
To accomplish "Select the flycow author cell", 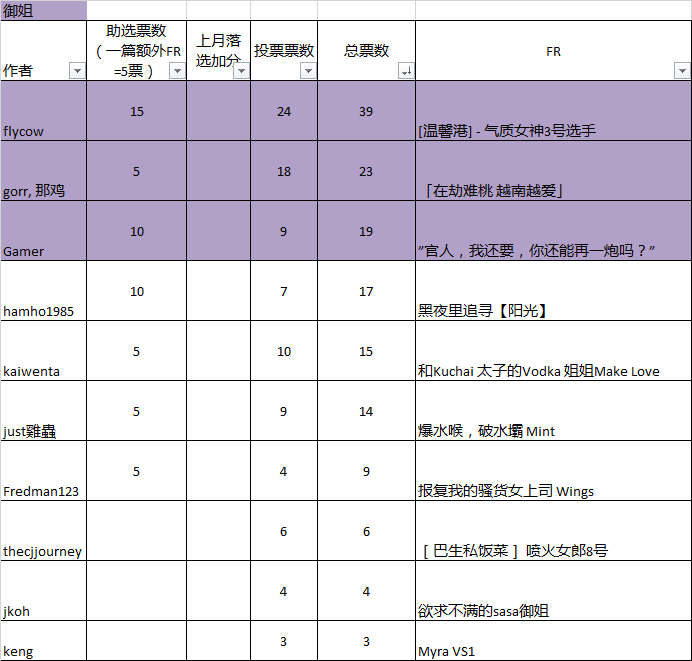I will coord(44,111).
